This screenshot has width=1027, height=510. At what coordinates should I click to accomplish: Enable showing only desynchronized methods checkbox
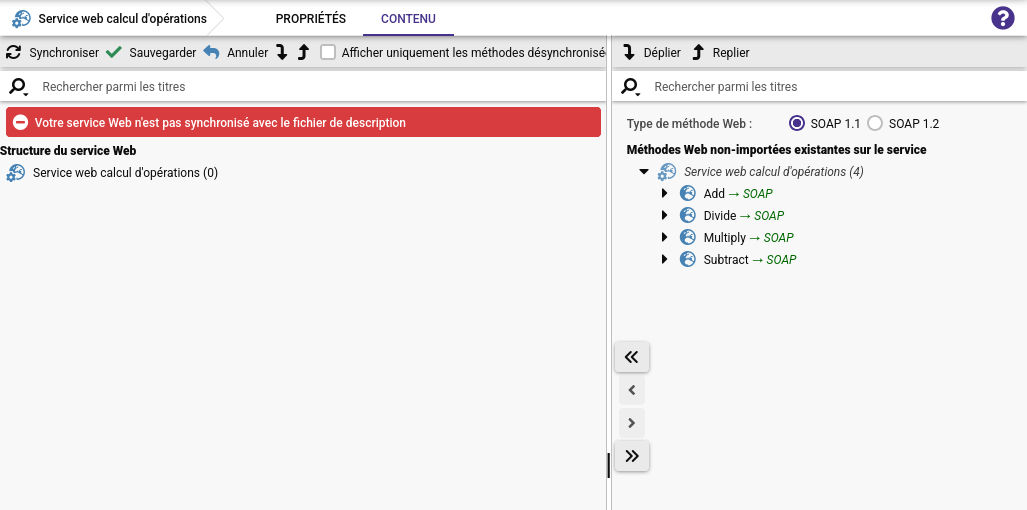[328, 52]
